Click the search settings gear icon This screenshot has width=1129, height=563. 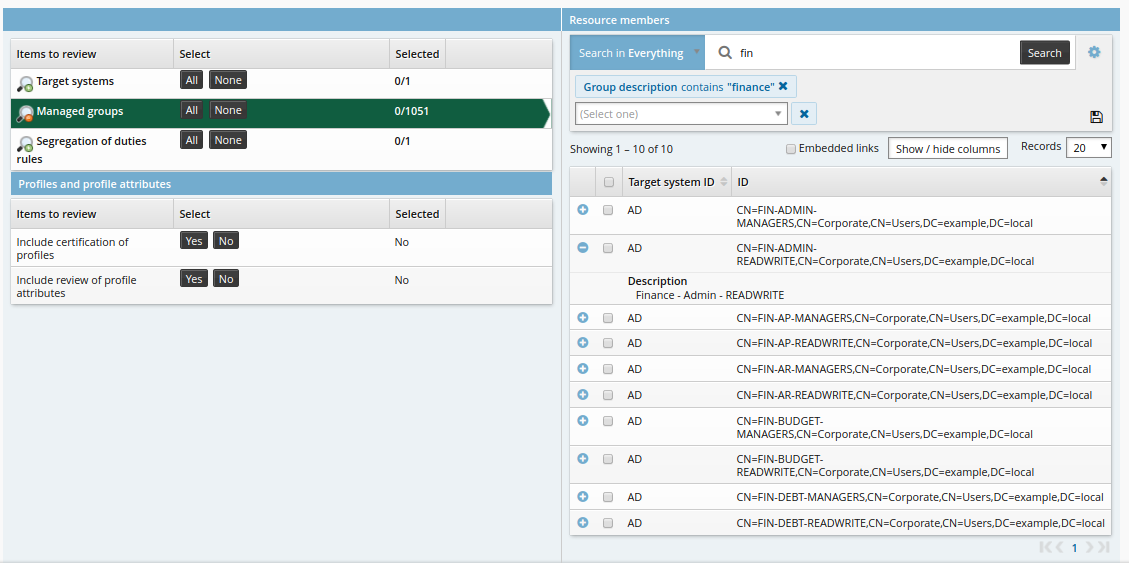(1094, 52)
